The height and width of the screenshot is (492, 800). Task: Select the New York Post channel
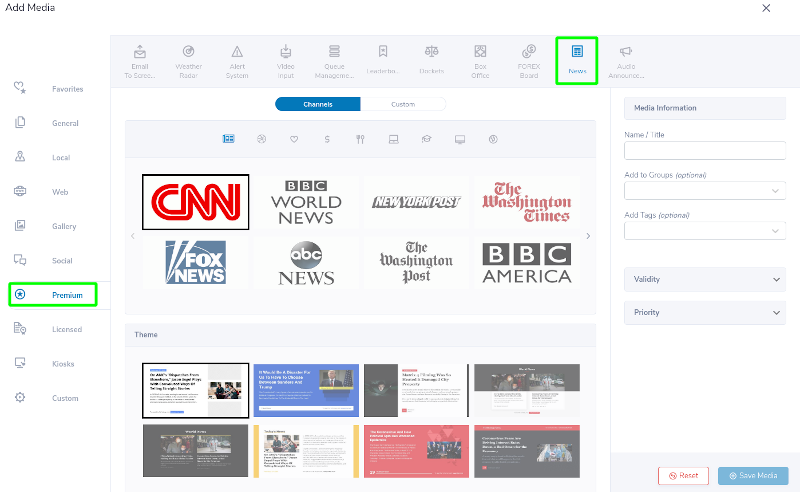click(416, 202)
